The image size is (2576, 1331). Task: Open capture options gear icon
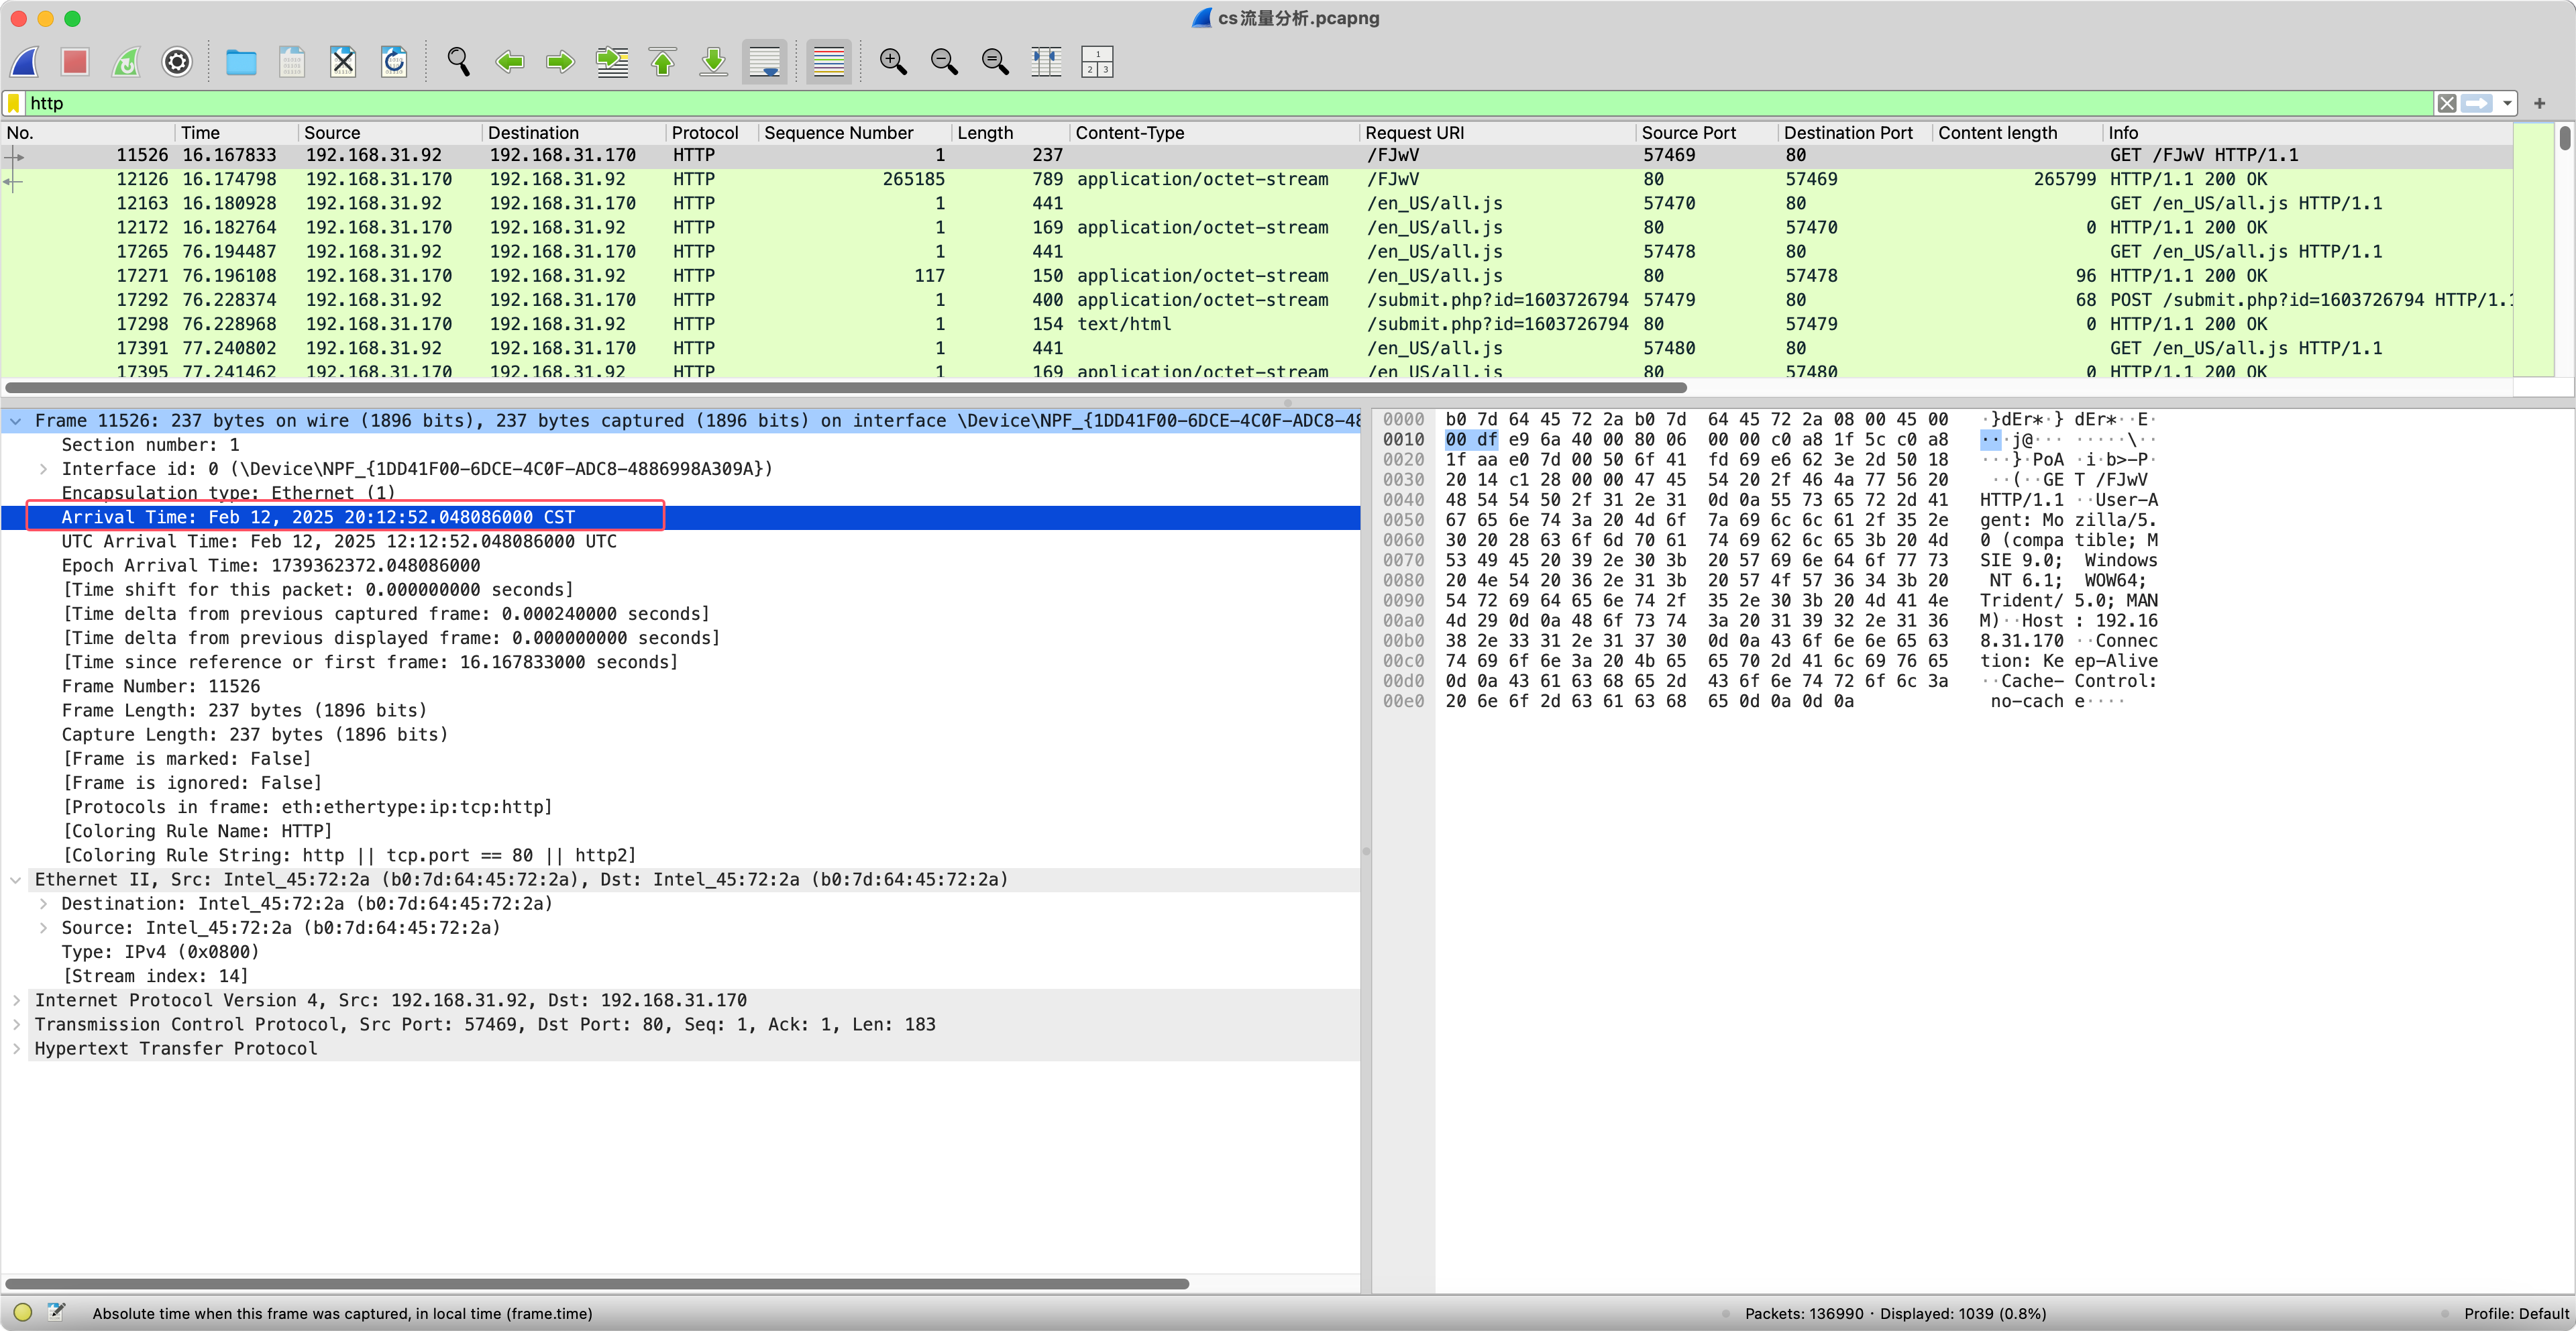177,62
